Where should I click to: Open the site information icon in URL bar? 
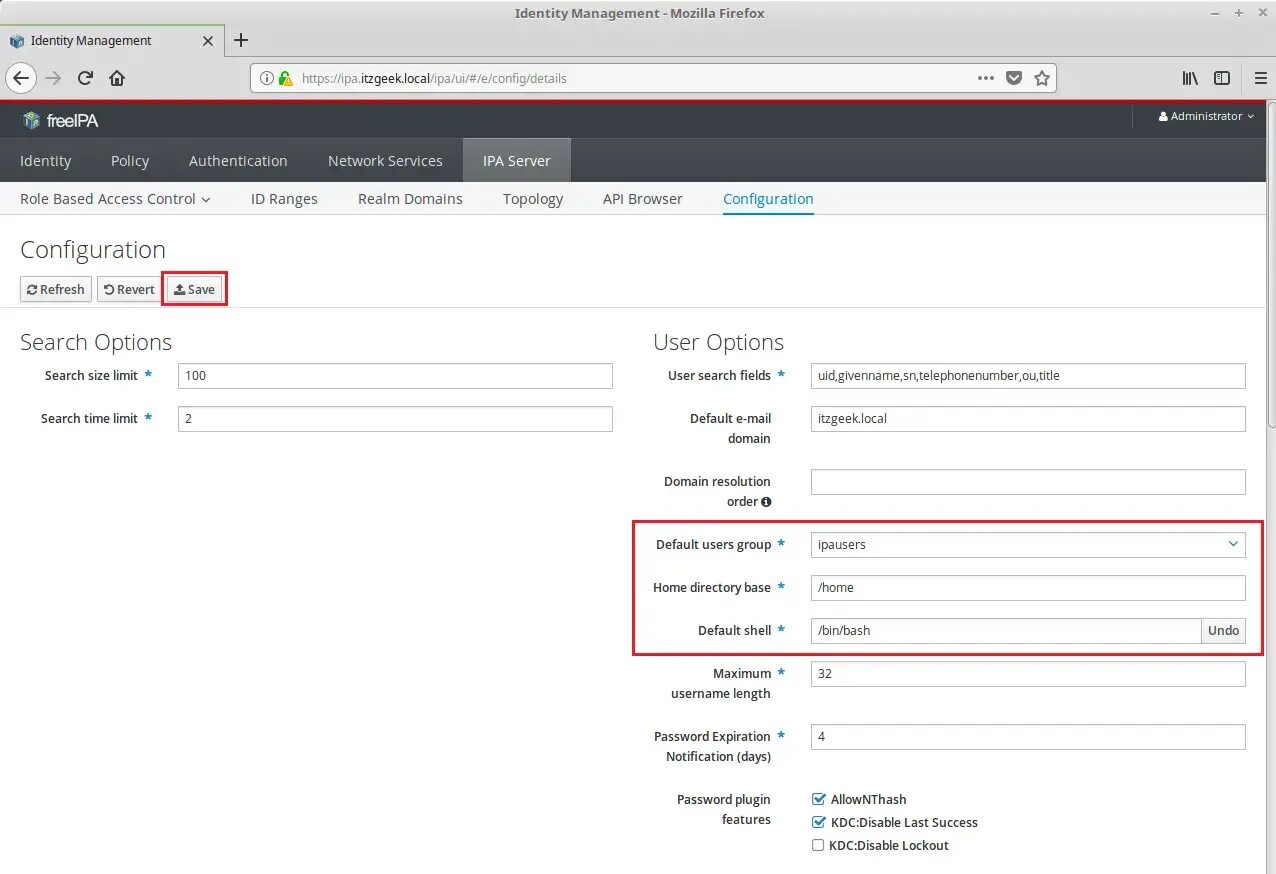coord(266,78)
